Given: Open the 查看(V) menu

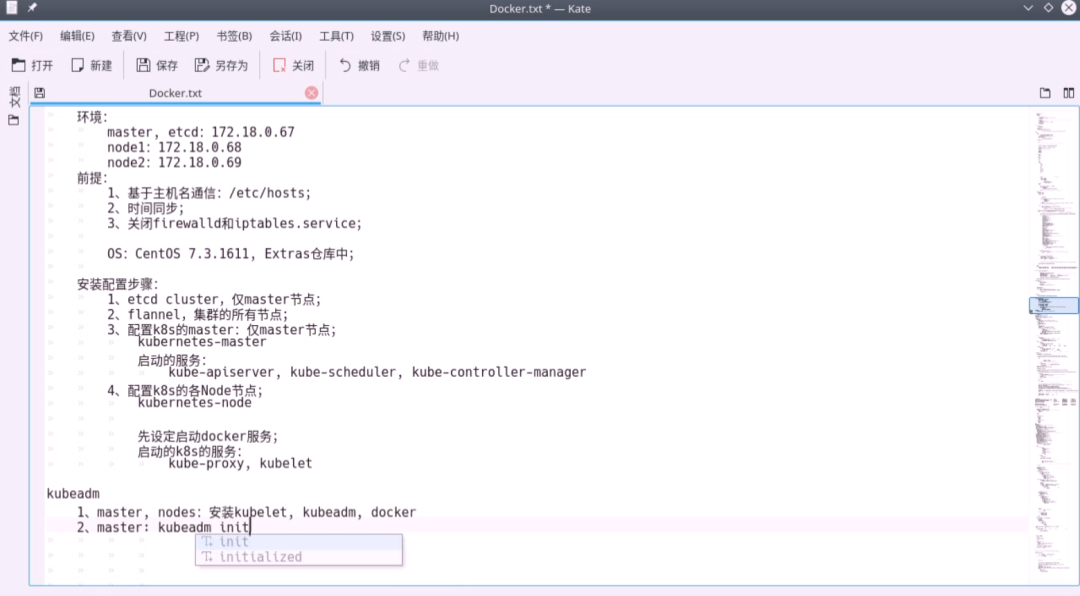Looking at the screenshot, I should point(129,36).
